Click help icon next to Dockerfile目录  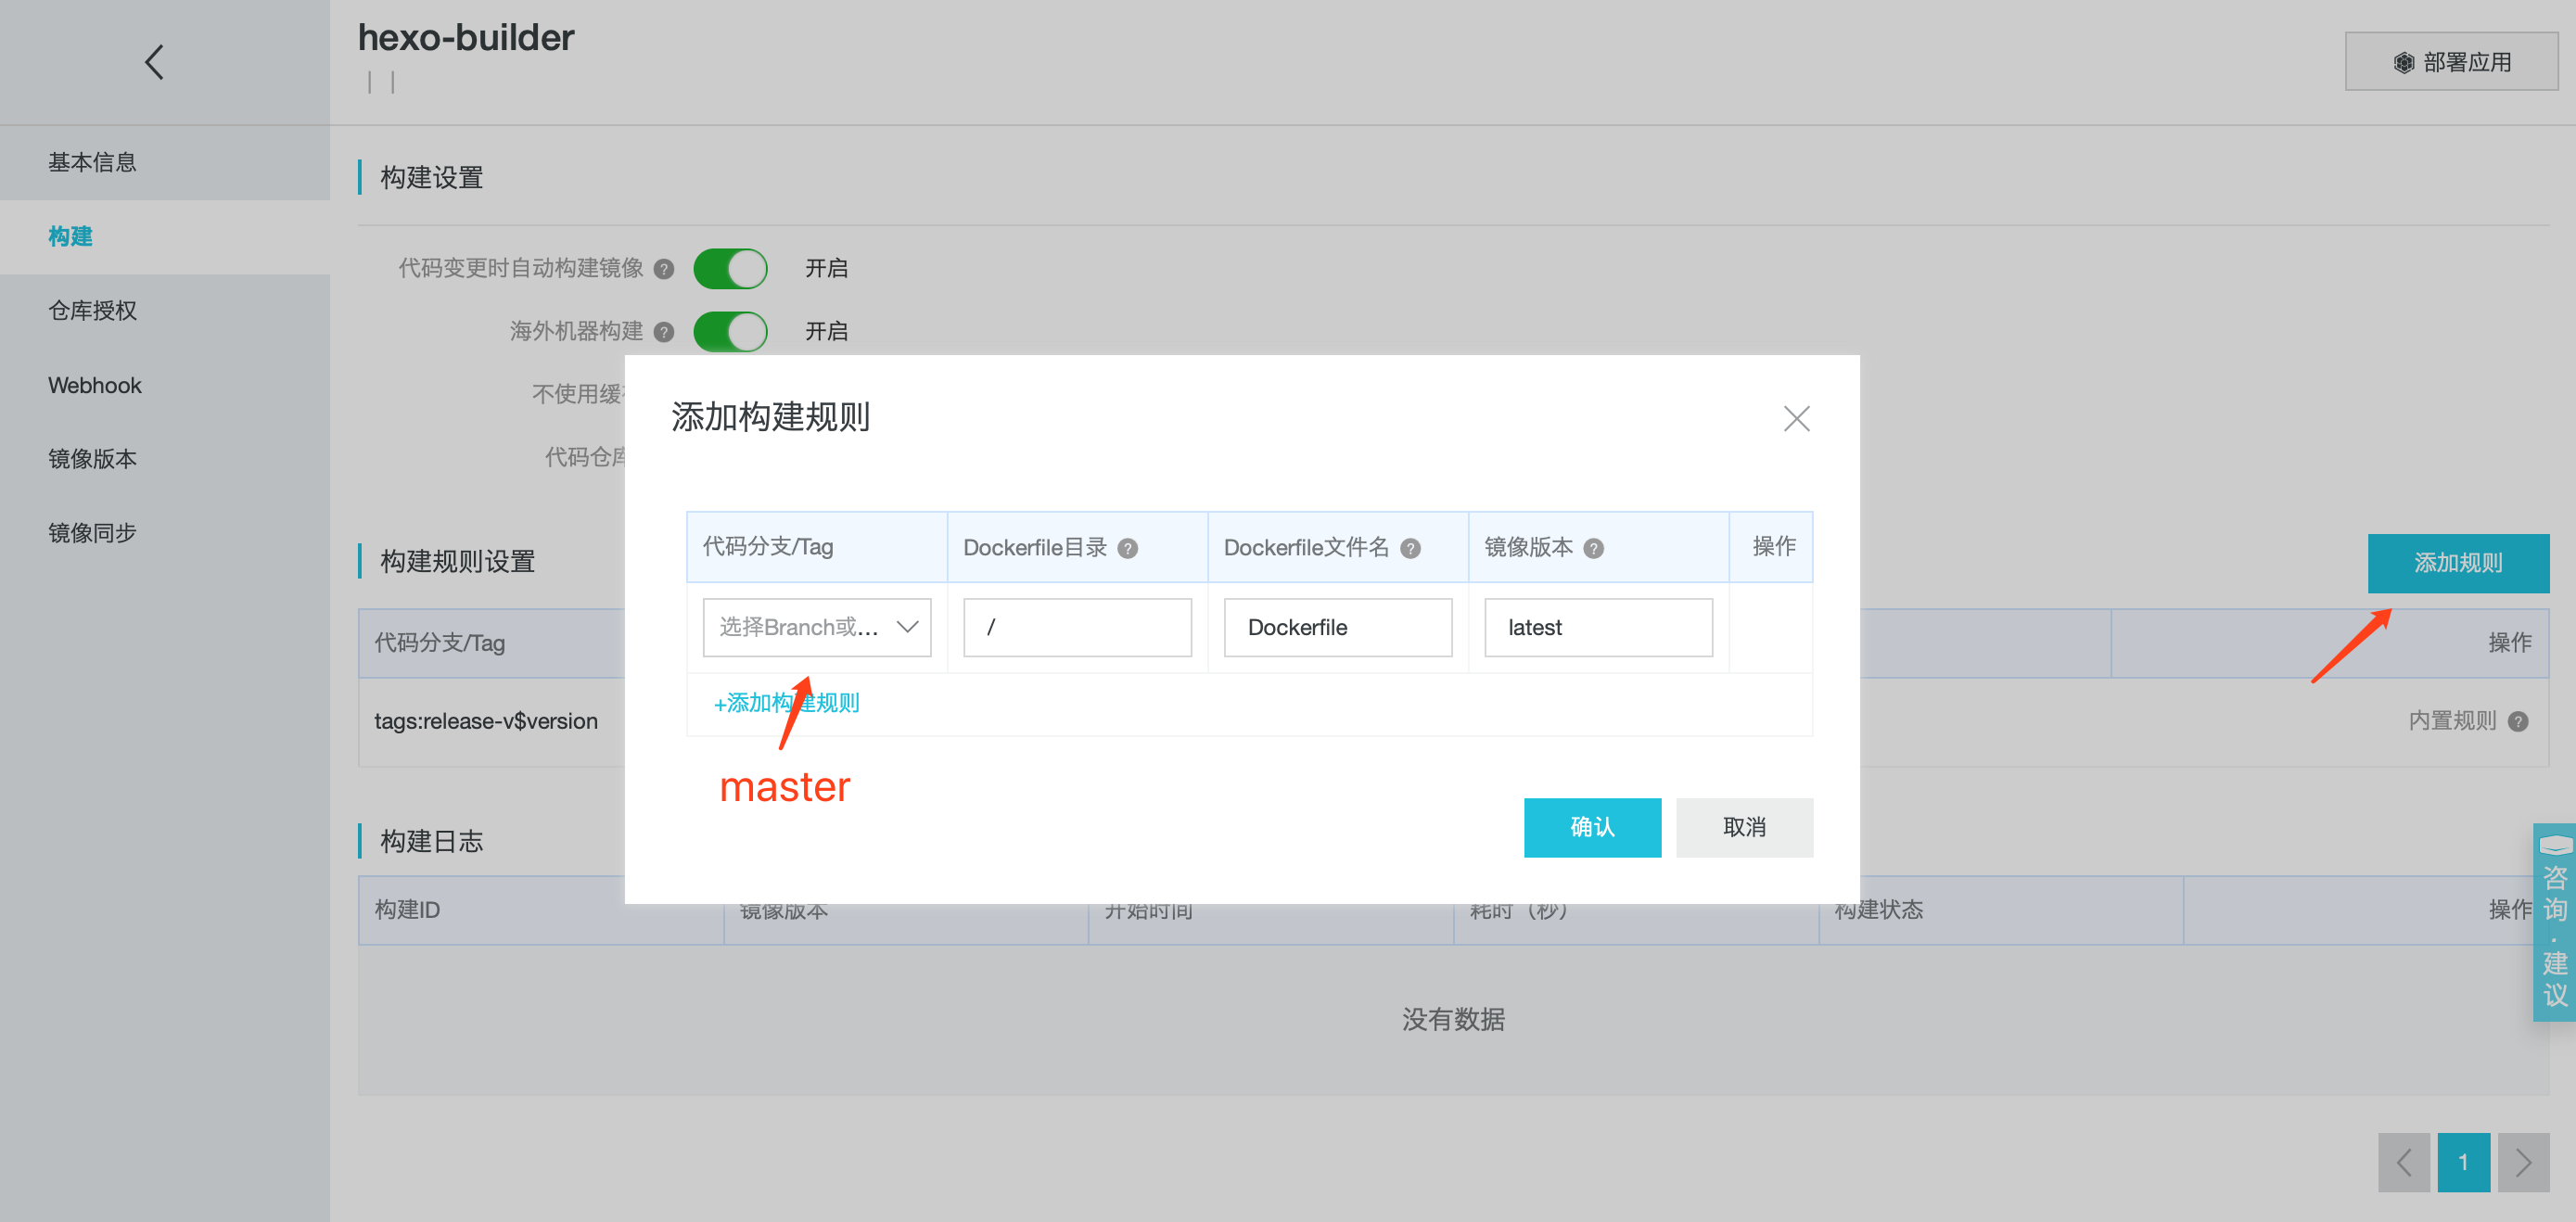(1127, 548)
